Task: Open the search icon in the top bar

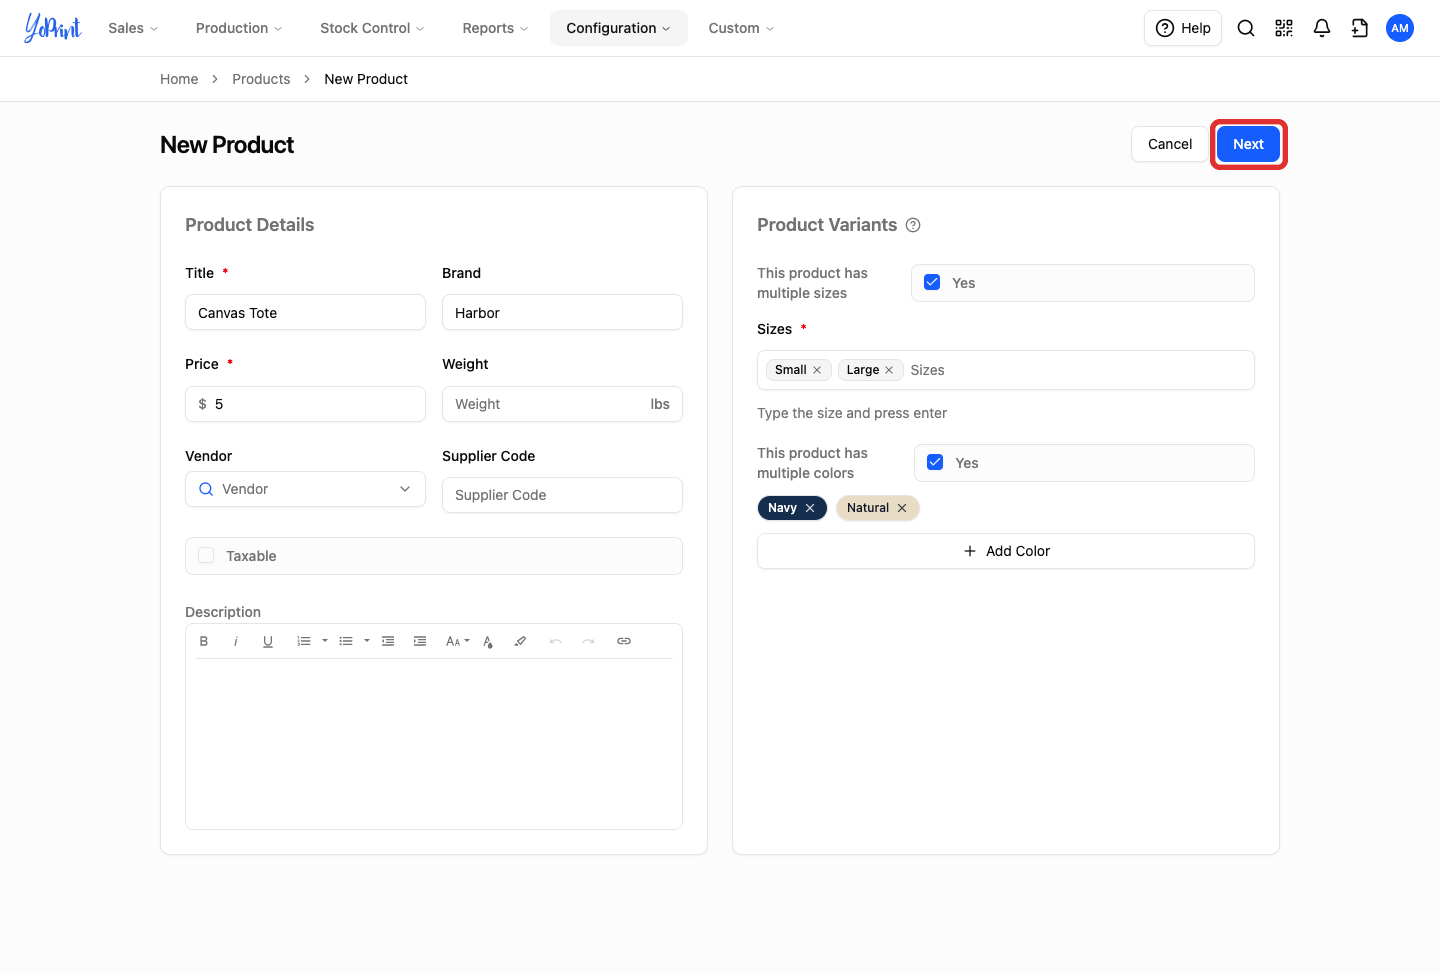Action: tap(1246, 28)
